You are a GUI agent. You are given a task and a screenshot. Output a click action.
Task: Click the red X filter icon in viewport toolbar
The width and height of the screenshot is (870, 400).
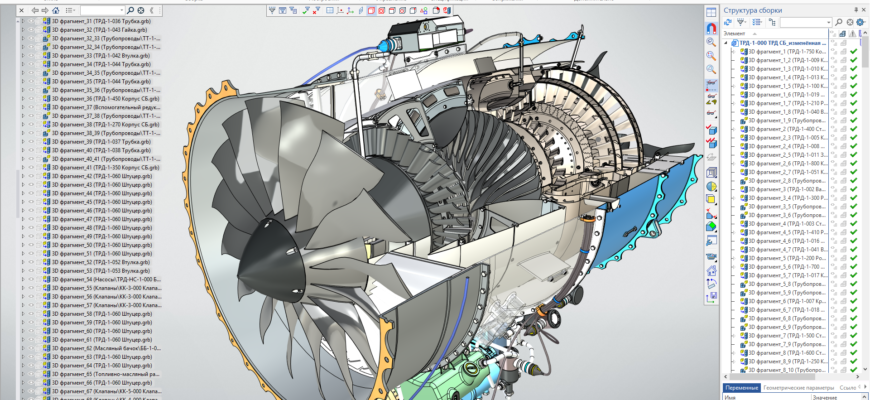tap(316, 11)
